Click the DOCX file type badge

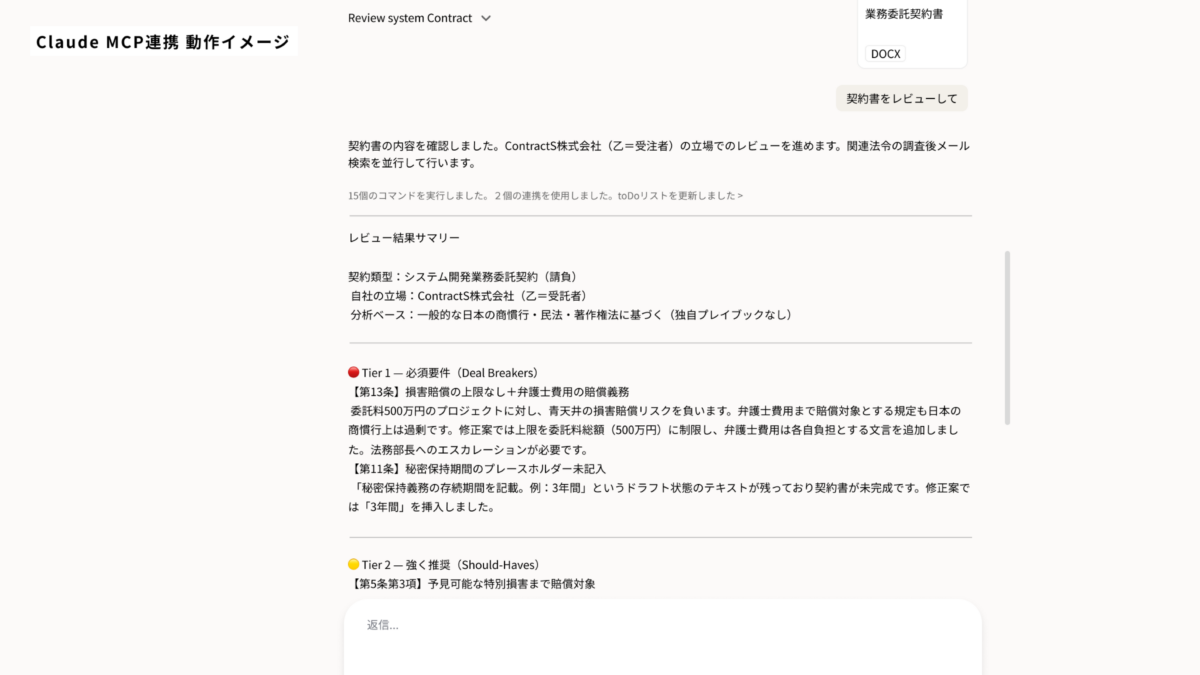click(x=885, y=54)
